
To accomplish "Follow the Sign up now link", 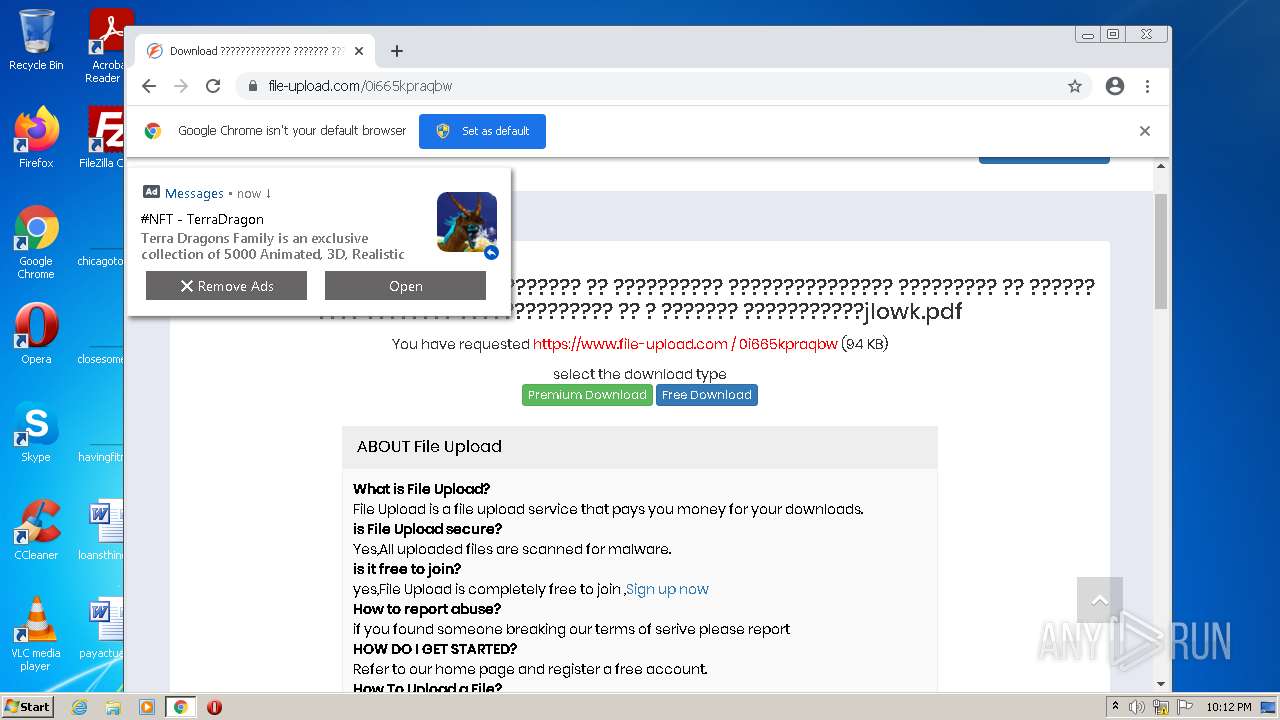I will [667, 589].
